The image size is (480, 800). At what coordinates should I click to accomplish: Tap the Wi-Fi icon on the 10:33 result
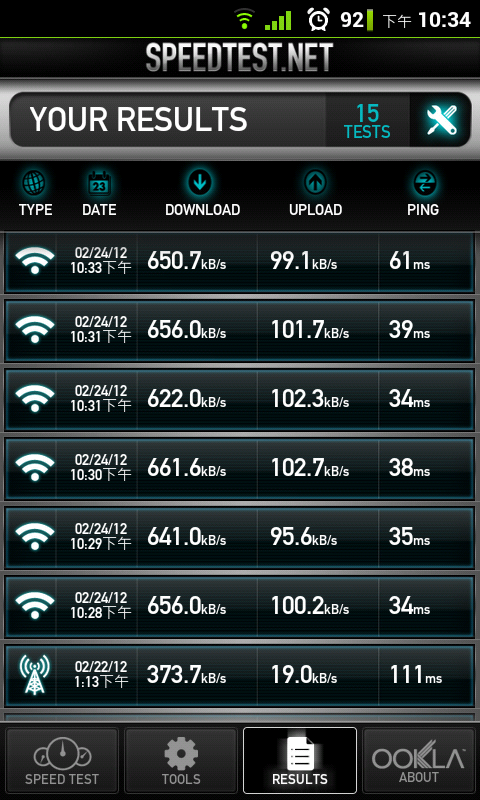[x=34, y=260]
